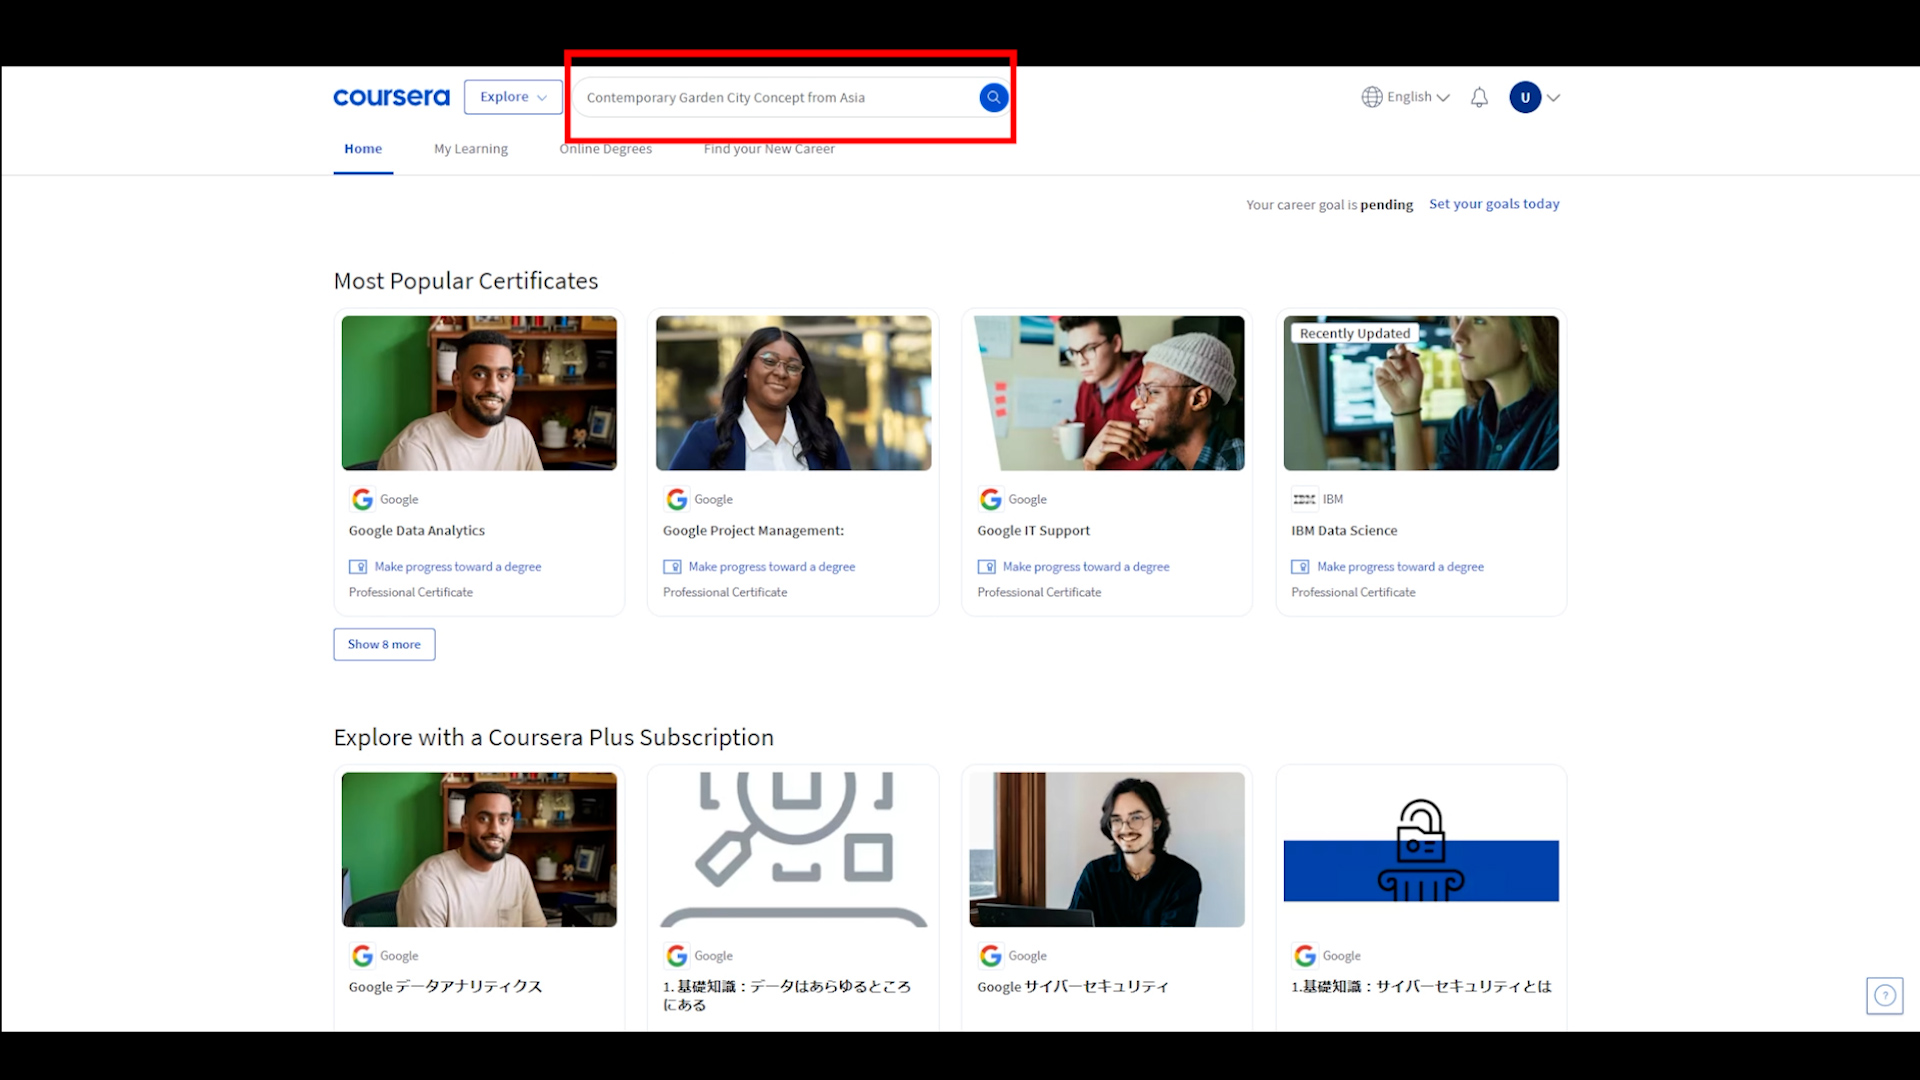Click Google logo on Googleデータアナリティクス card
The width and height of the screenshot is (1920, 1080).
(x=362, y=956)
